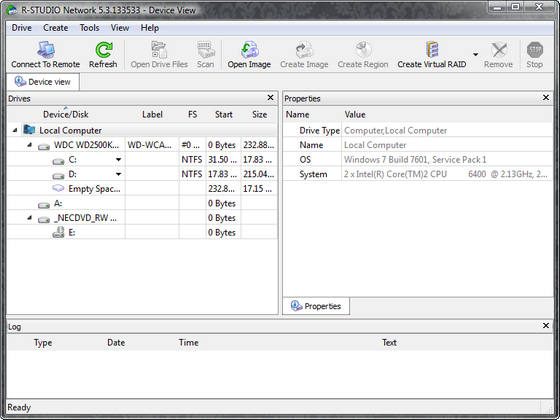Screen dimensions: 560x420
Task: Click the Open Image toolbar icon
Action: click(249, 50)
